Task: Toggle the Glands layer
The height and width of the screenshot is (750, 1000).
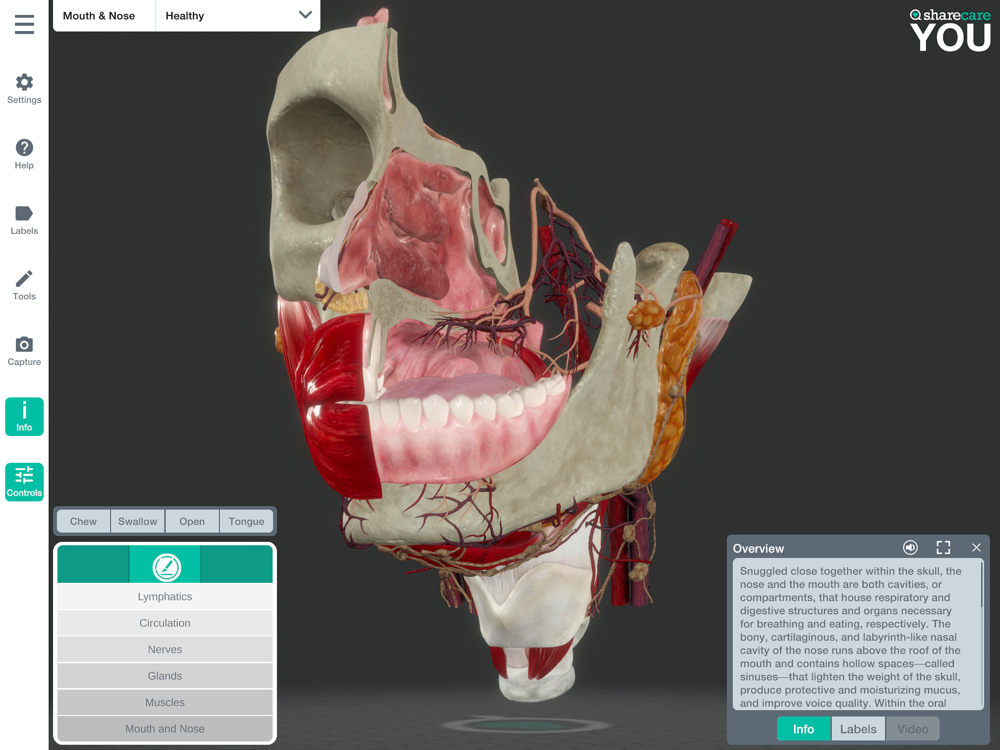Action: coord(165,676)
